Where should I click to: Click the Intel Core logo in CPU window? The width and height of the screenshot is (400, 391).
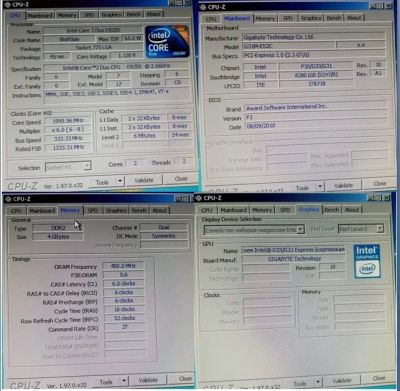[x=167, y=42]
